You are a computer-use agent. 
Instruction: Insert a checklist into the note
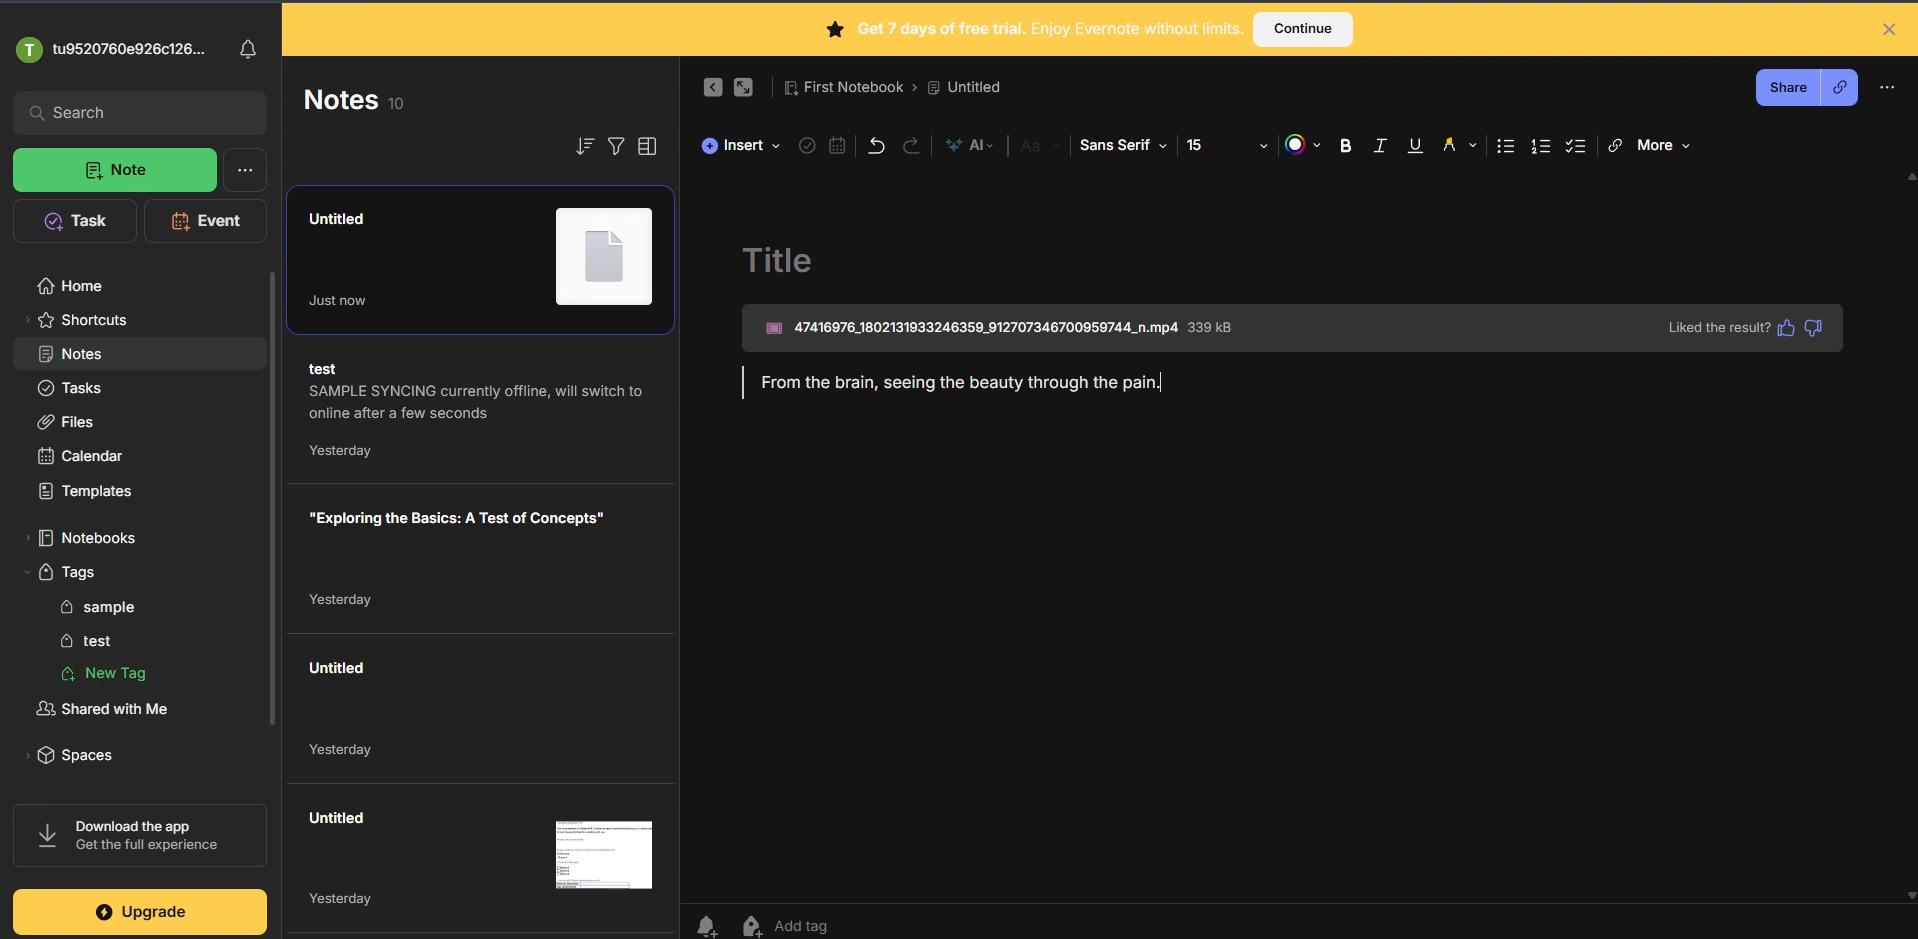[1576, 146]
